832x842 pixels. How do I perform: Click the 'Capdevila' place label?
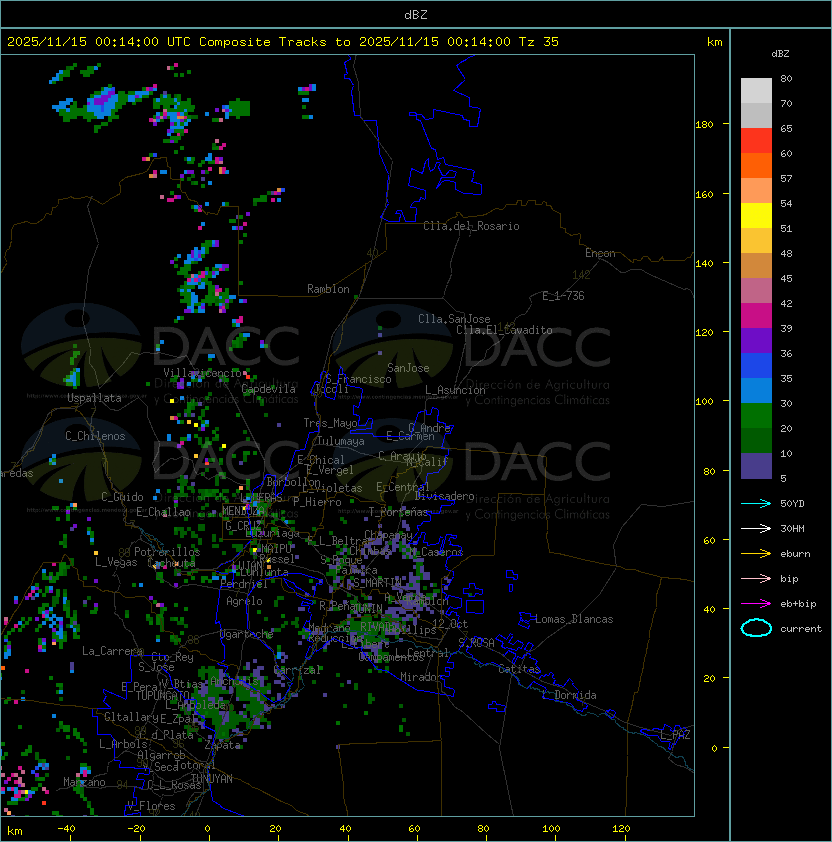269,389
